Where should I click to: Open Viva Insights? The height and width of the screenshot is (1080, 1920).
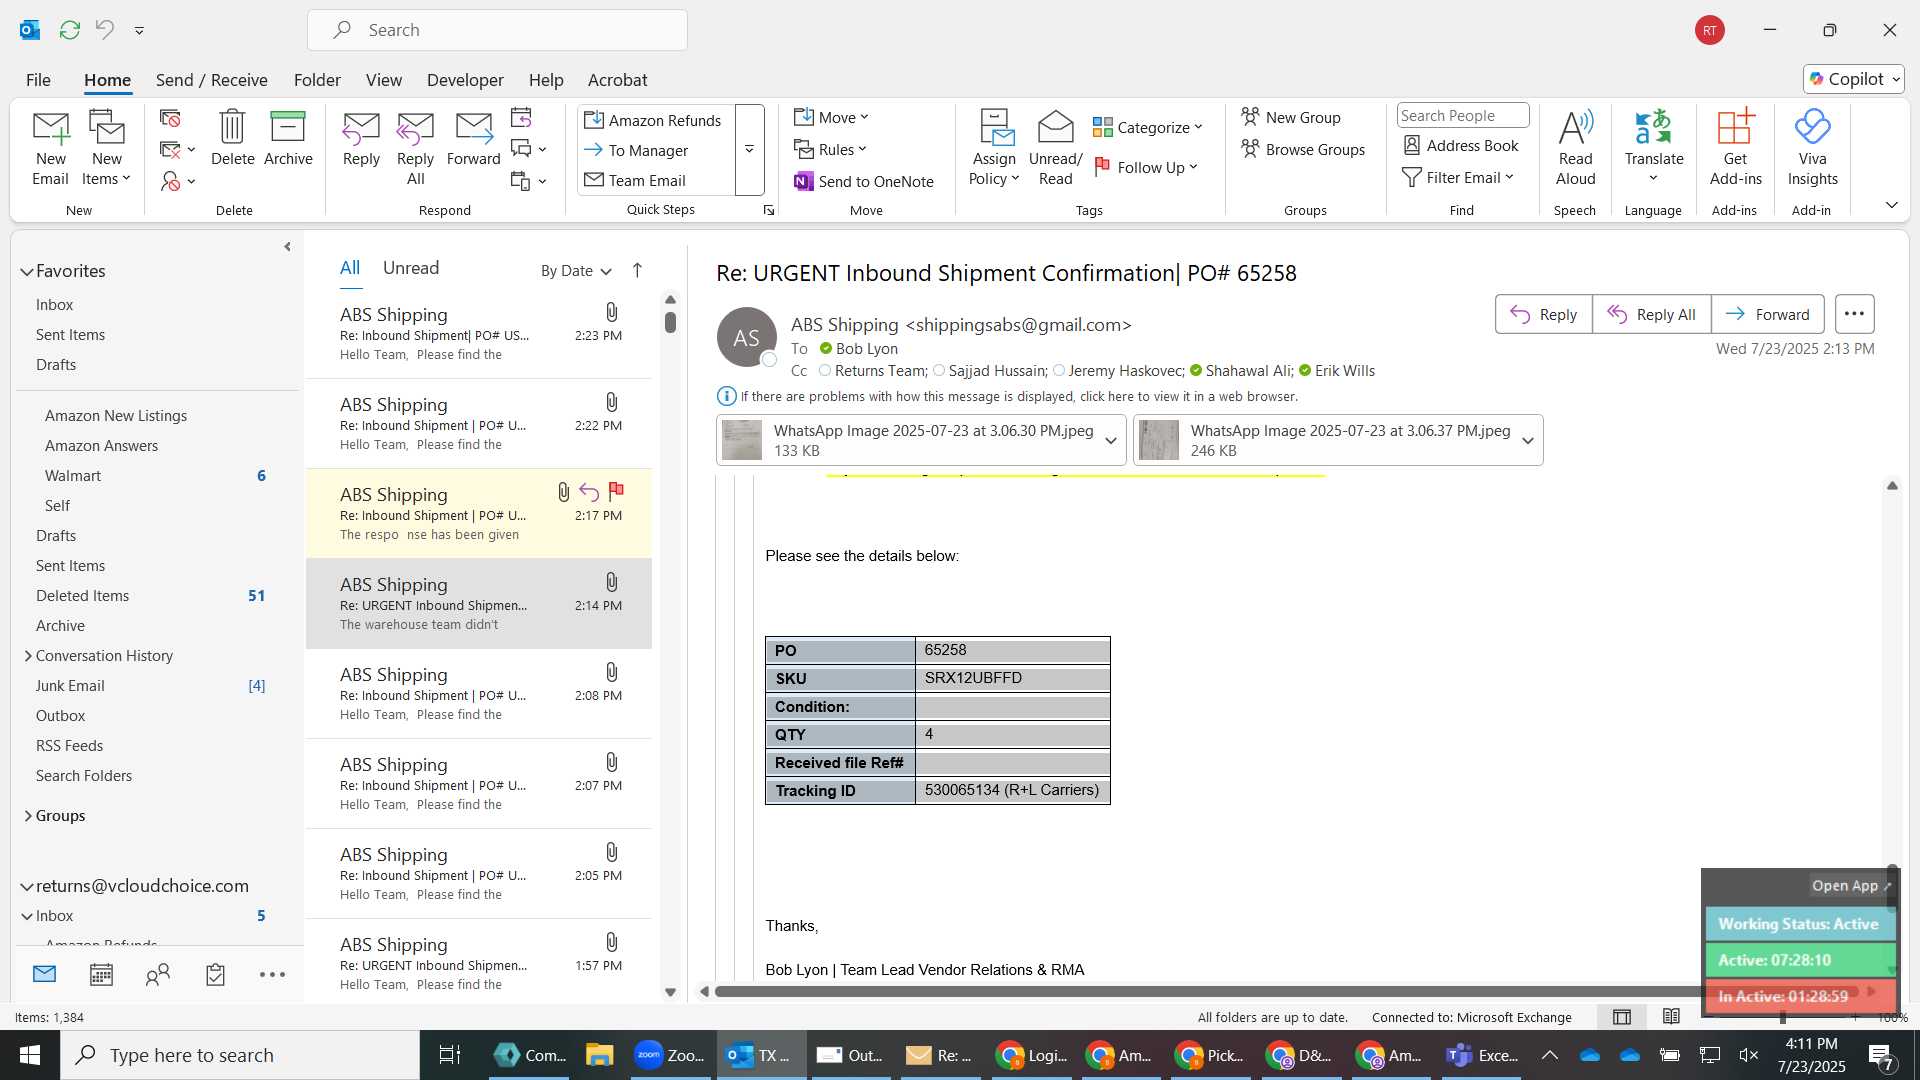(1812, 147)
